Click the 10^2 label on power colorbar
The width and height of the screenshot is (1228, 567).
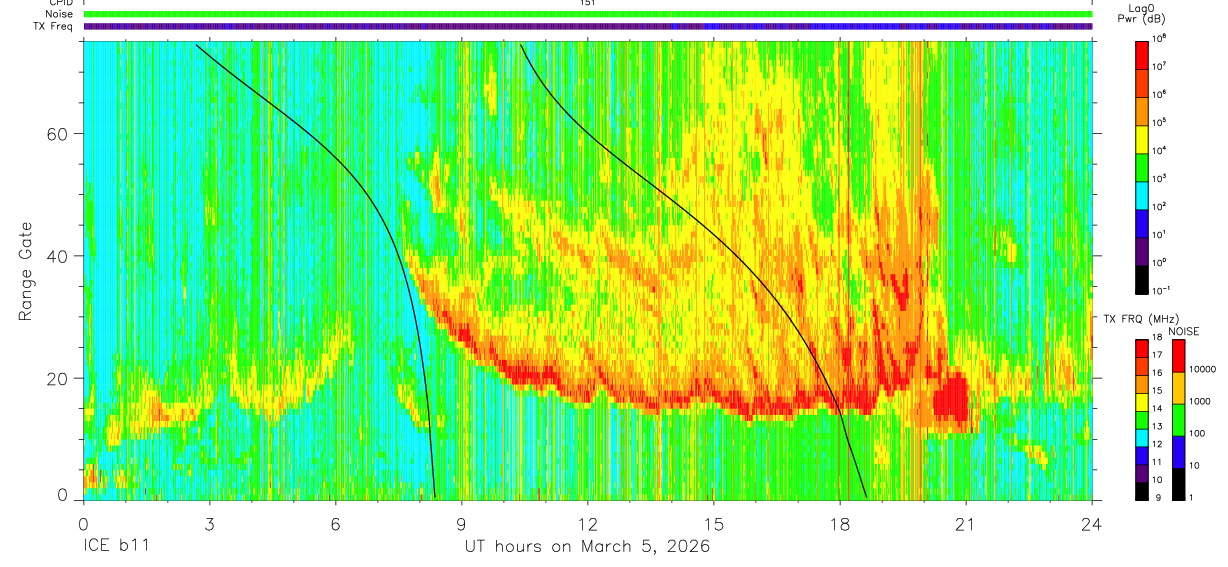[1159, 207]
